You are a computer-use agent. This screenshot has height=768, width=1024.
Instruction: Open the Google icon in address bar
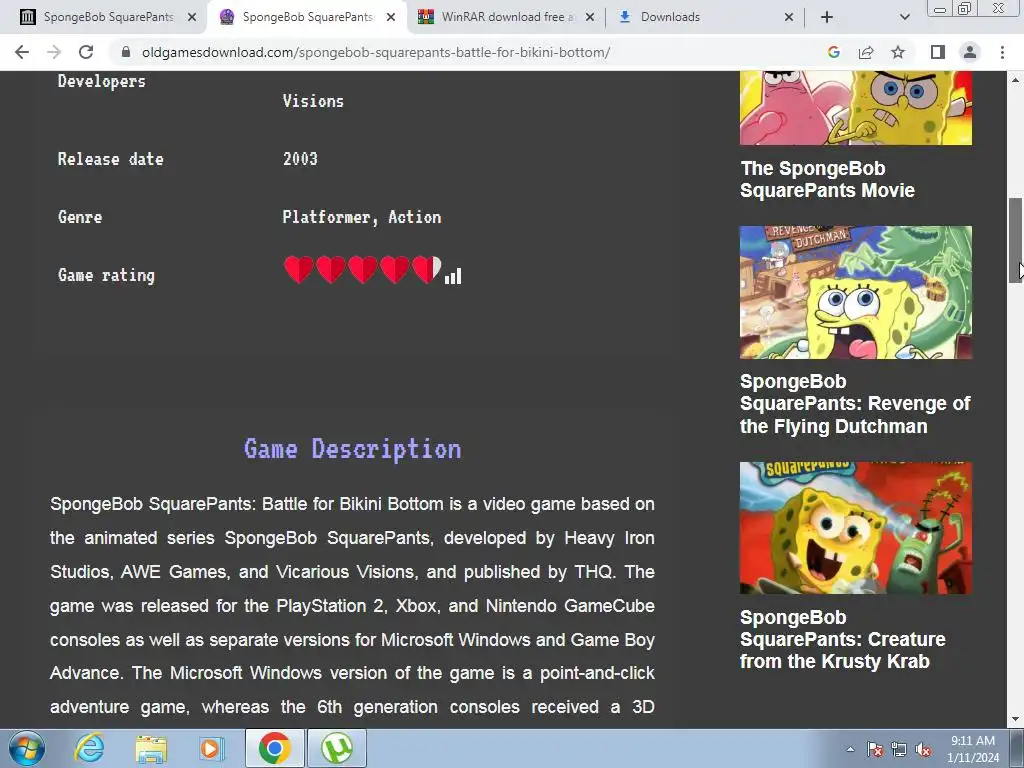pyautogui.click(x=833, y=52)
